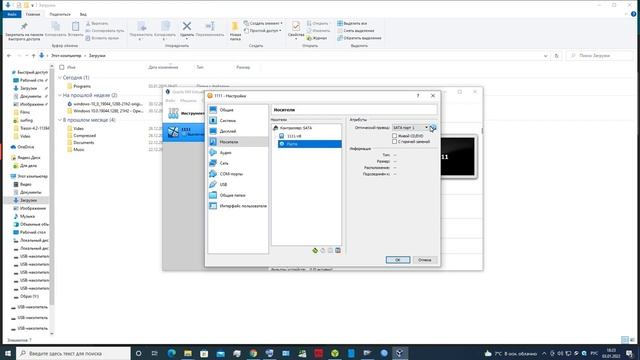Click the VM preview thumbnail in VirtualBox Manager
640x360 pixels.
458,157
